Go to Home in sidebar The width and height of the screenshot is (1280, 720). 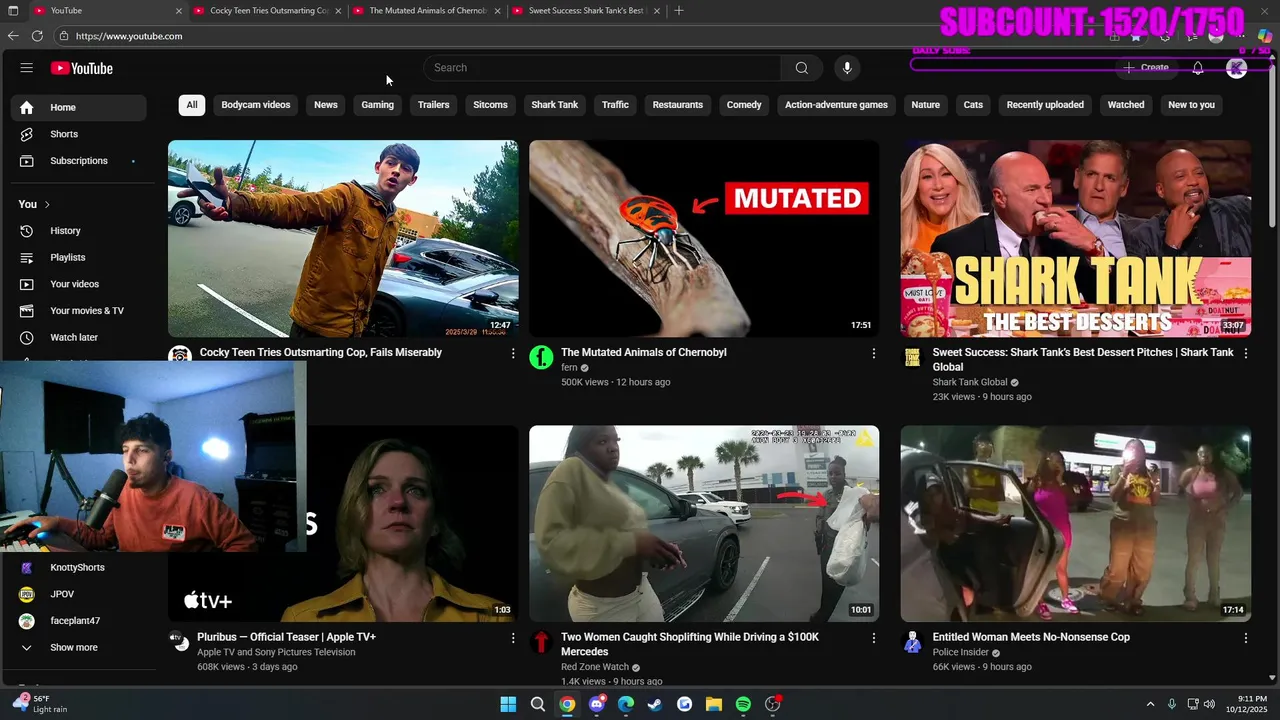(x=78, y=107)
